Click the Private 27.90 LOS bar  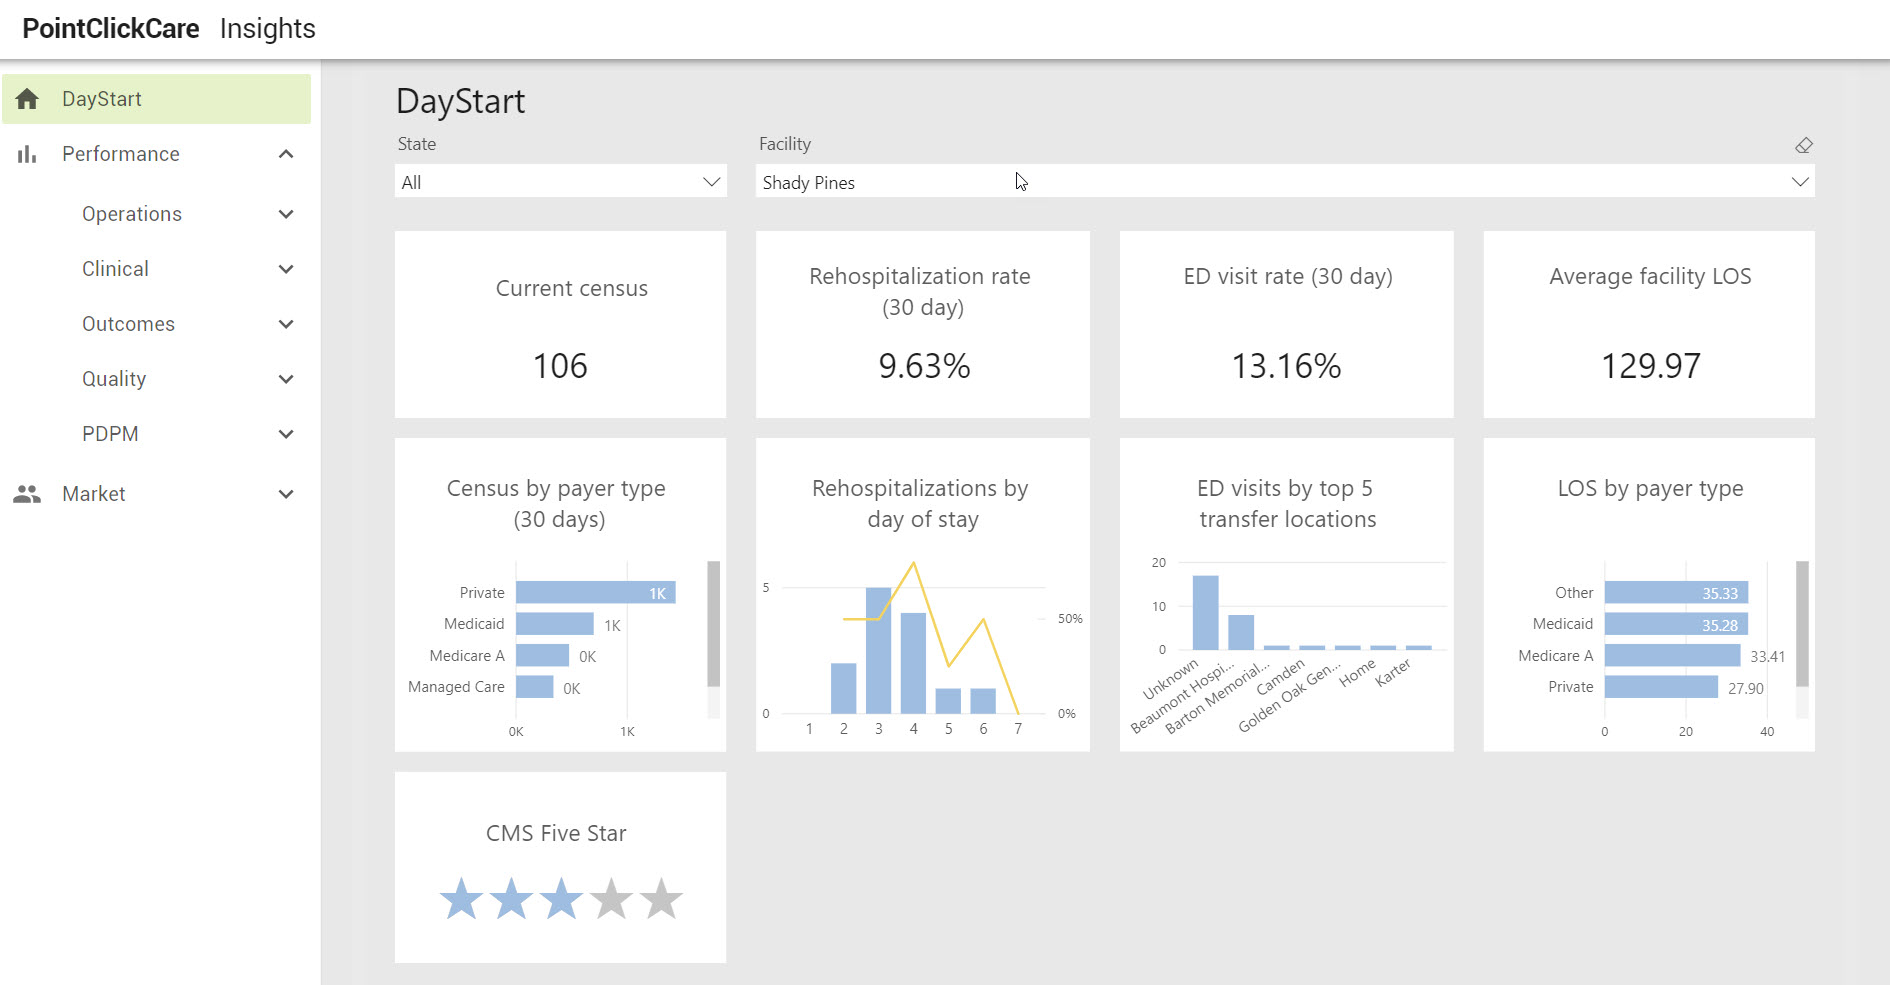(x=1661, y=687)
